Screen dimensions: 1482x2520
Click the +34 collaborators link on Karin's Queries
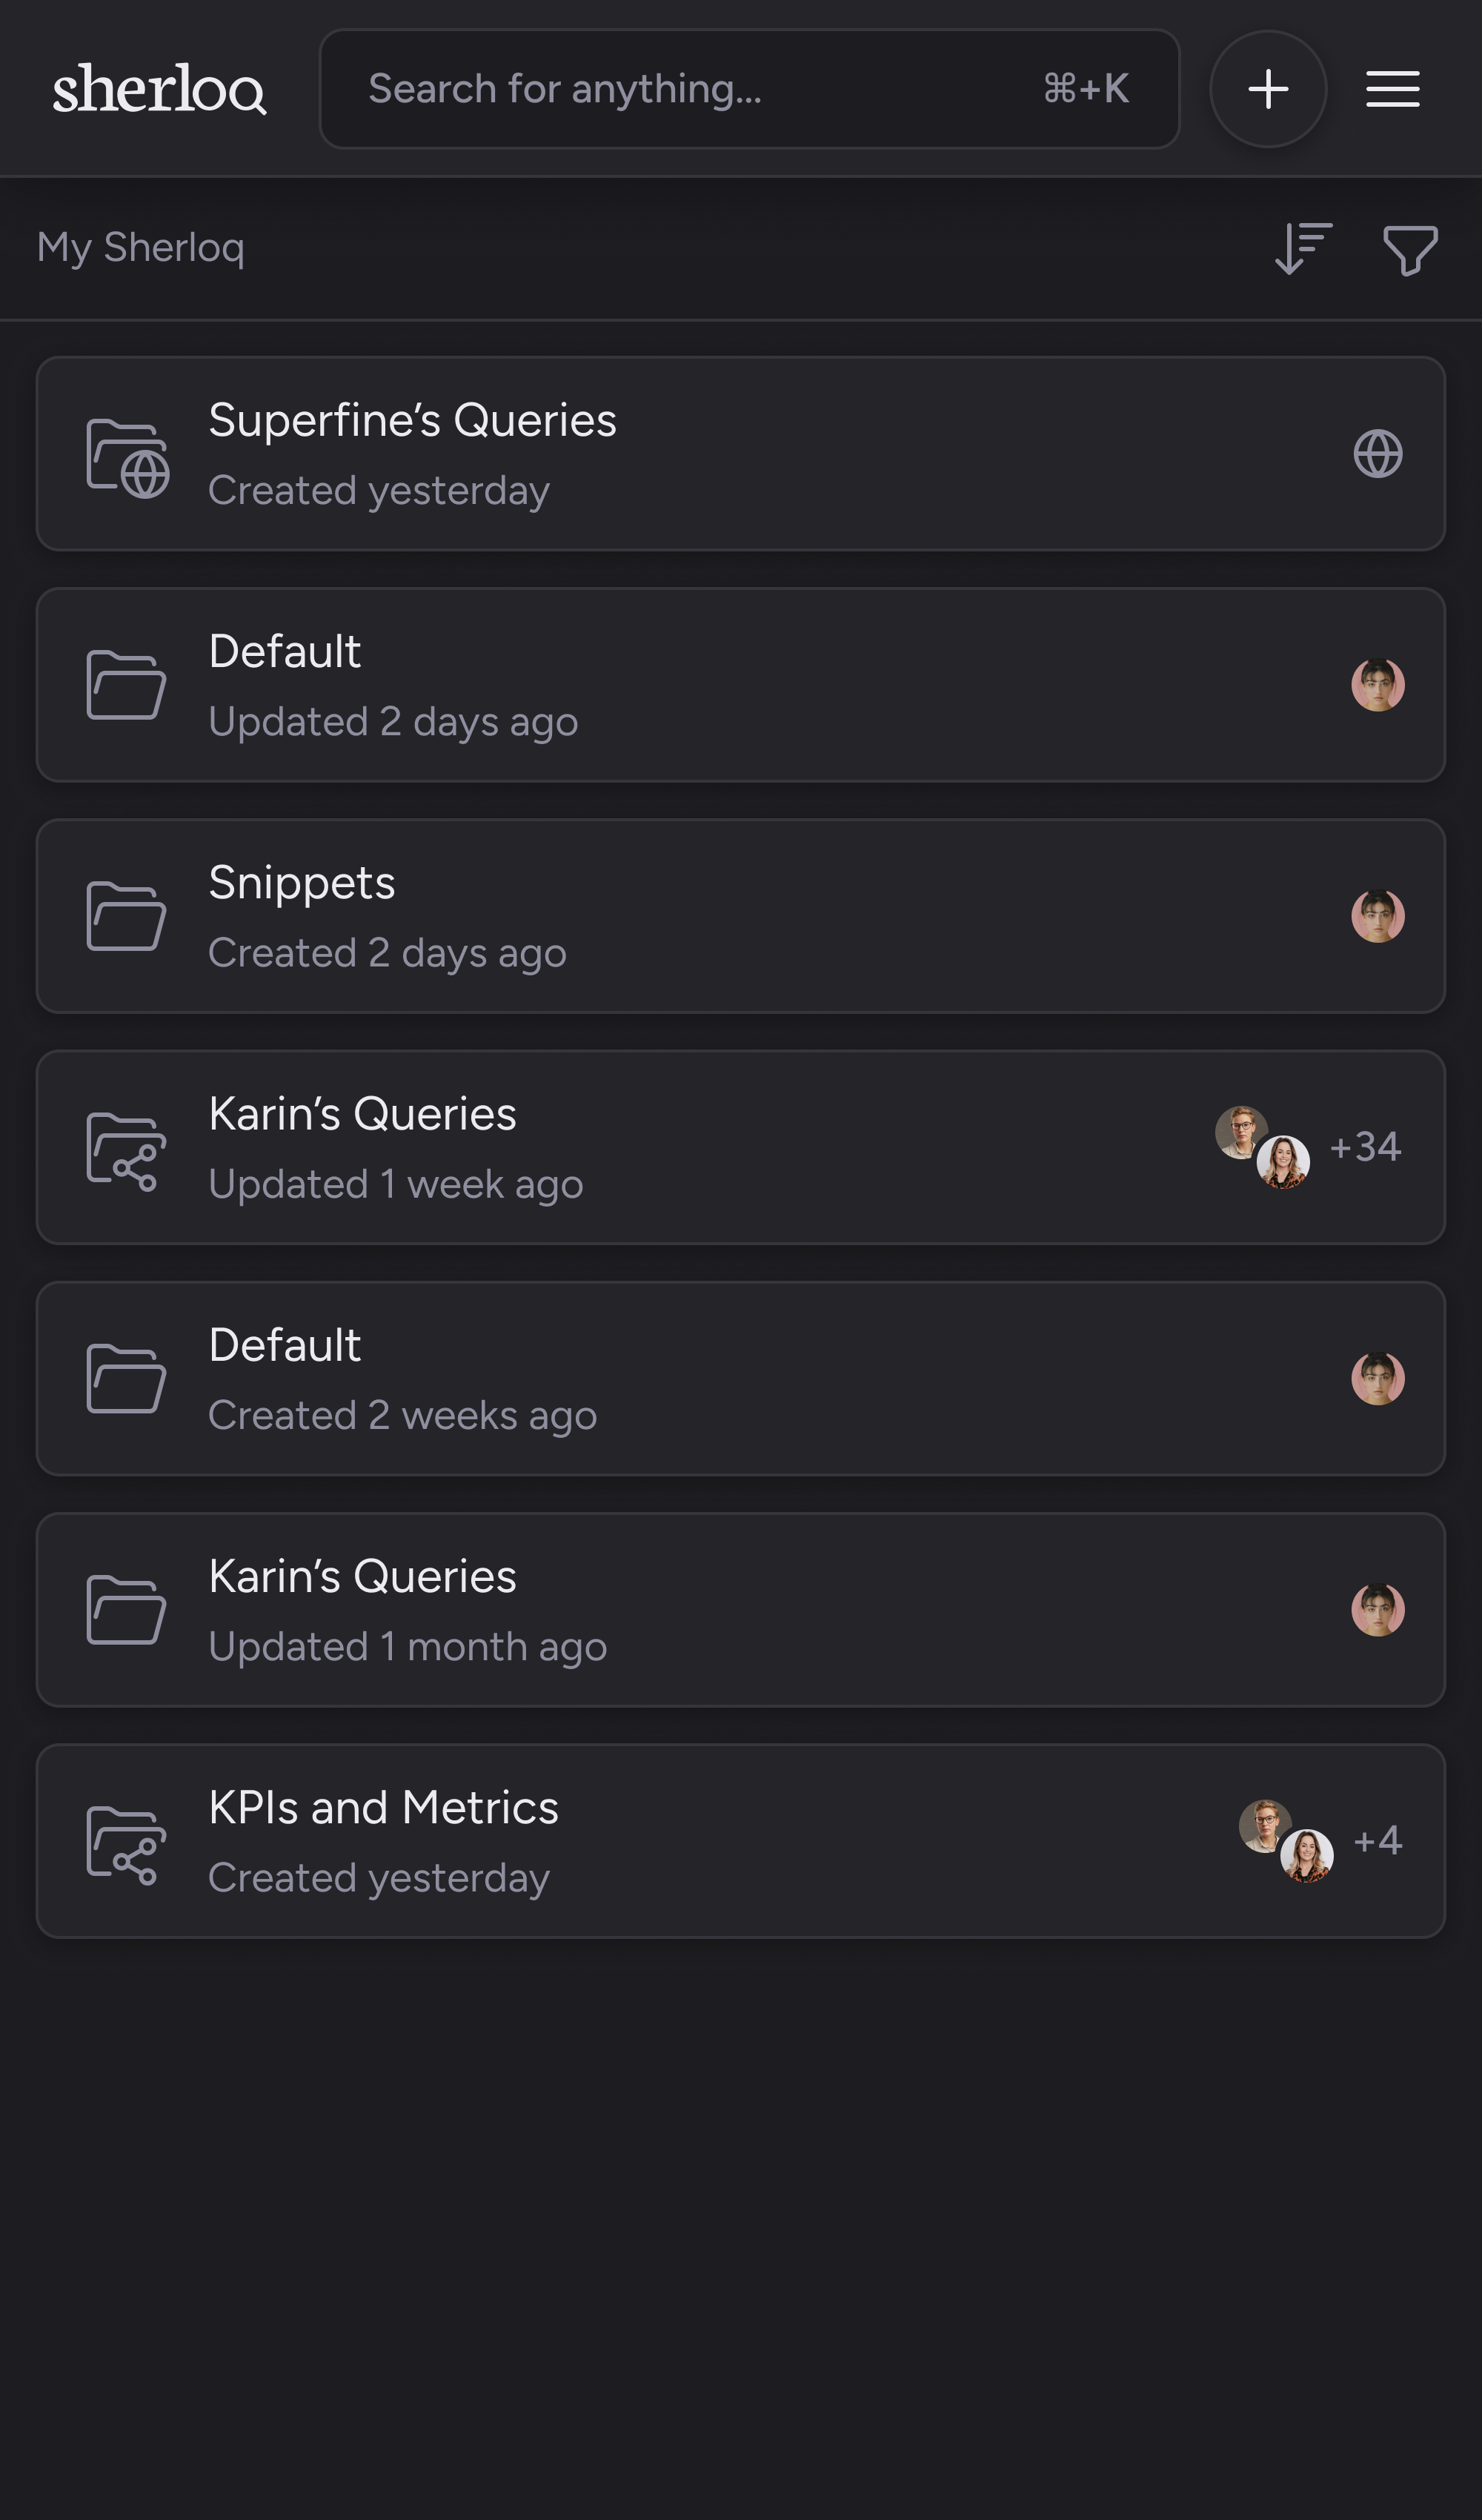tap(1366, 1148)
